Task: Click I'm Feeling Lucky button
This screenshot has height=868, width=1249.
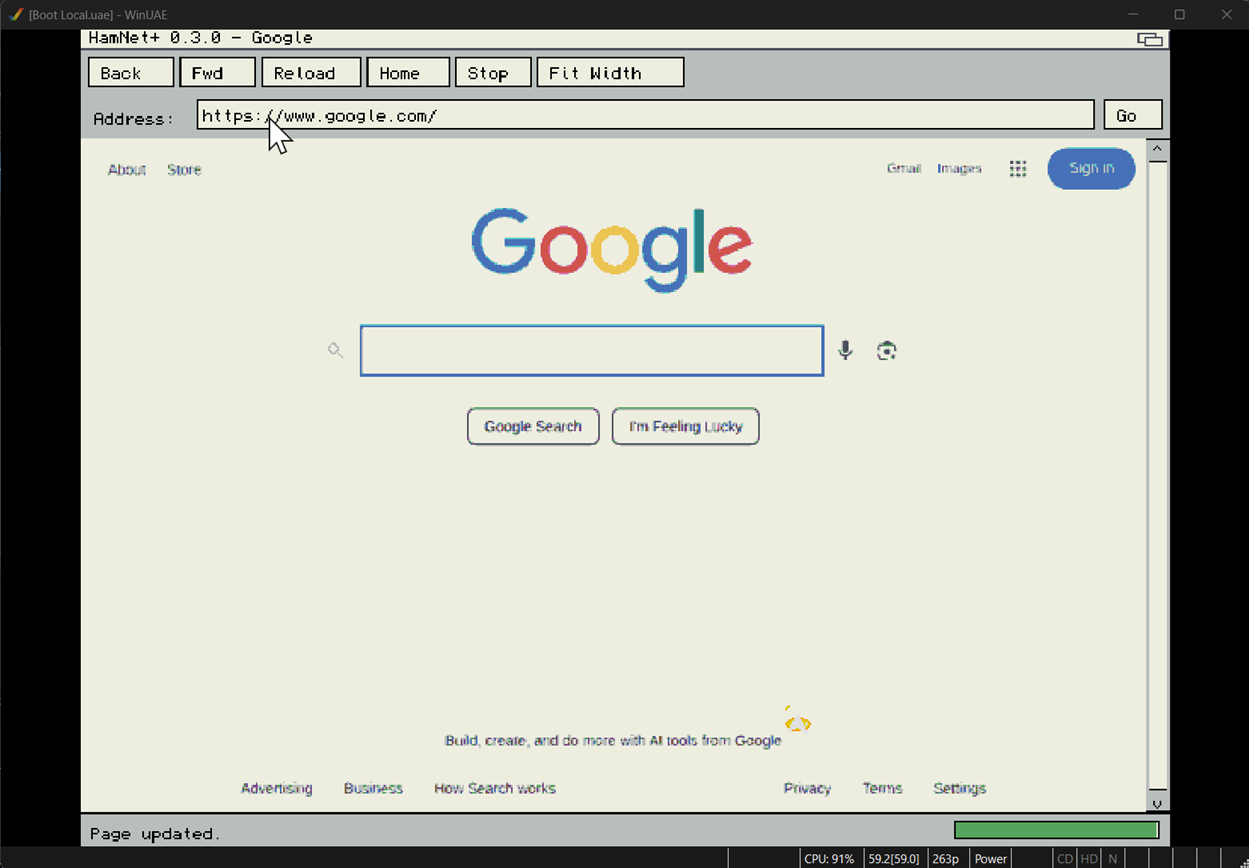Action: 686,426
